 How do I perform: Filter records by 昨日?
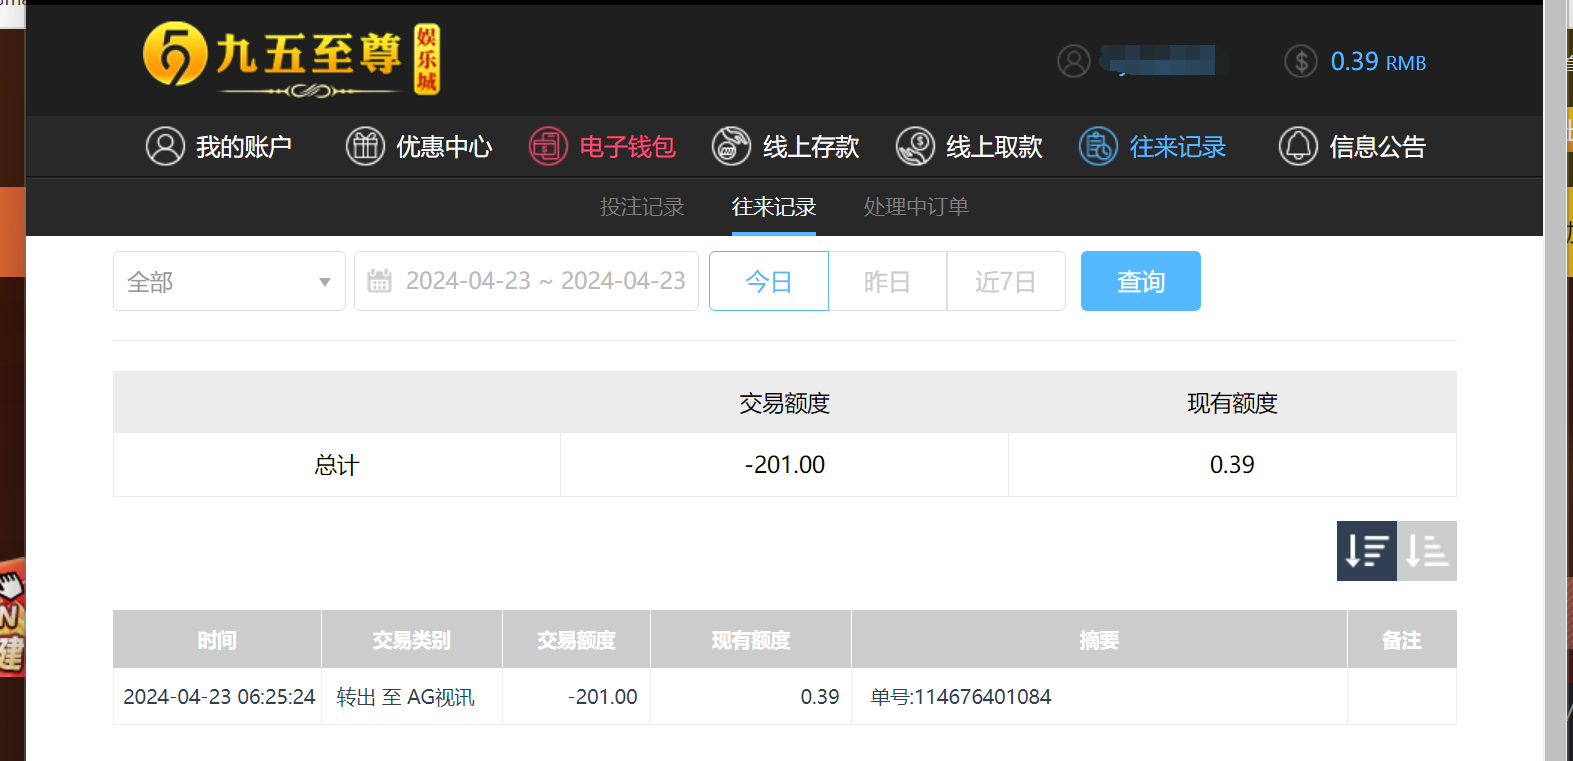tap(887, 281)
